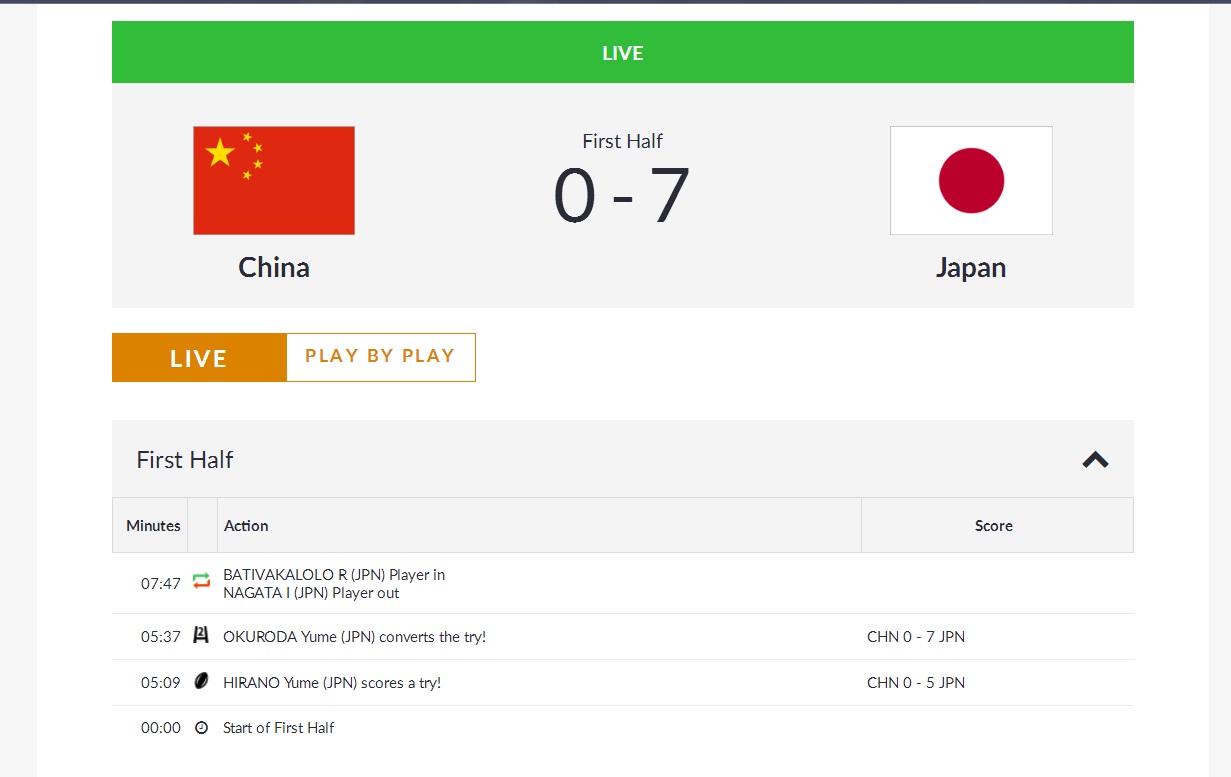
Task: Click the green LIVE status banner
Action: (x=622, y=52)
